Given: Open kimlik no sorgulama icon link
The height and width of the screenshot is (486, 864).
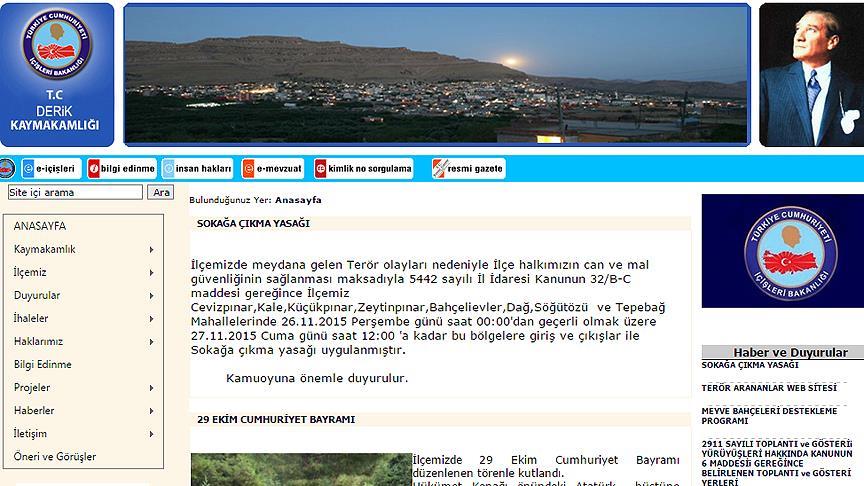Looking at the screenshot, I should pyautogui.click(x=363, y=169).
